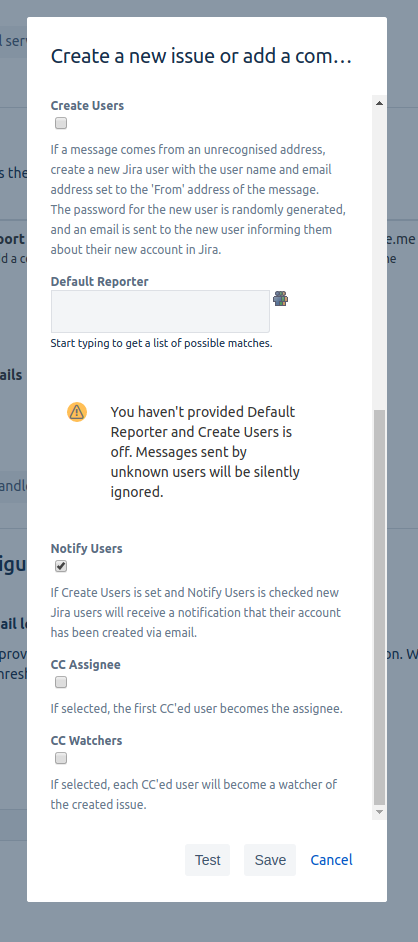Screen dimensions: 418x942
Task: Enable the Create Users checkbox
Action: coord(61,123)
